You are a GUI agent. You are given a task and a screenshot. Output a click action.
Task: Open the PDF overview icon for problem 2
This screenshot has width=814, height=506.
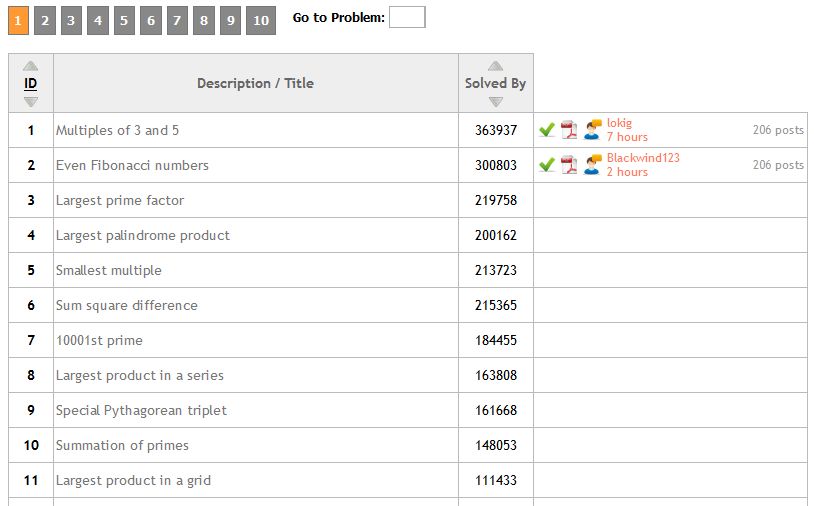tap(569, 165)
